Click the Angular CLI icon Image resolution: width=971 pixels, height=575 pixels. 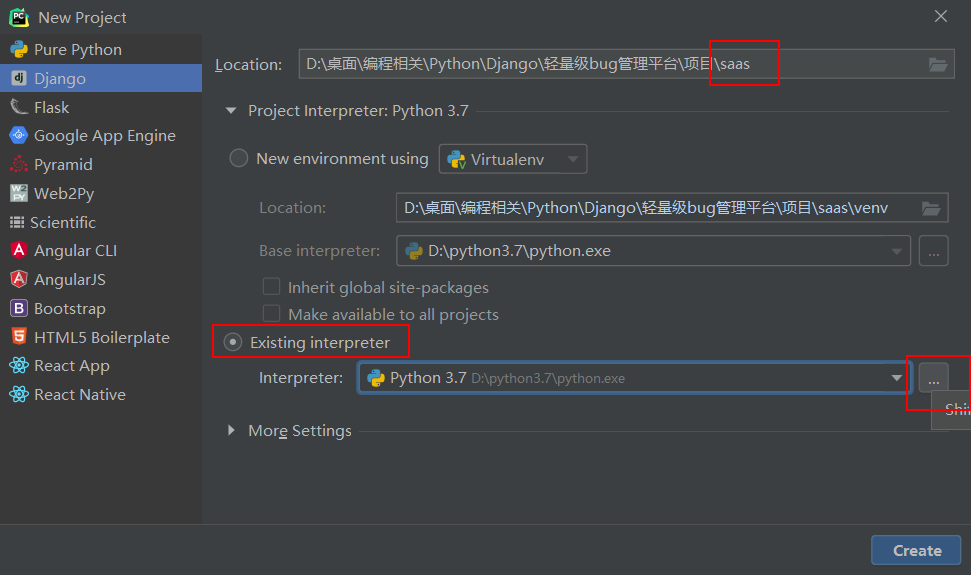(x=19, y=250)
